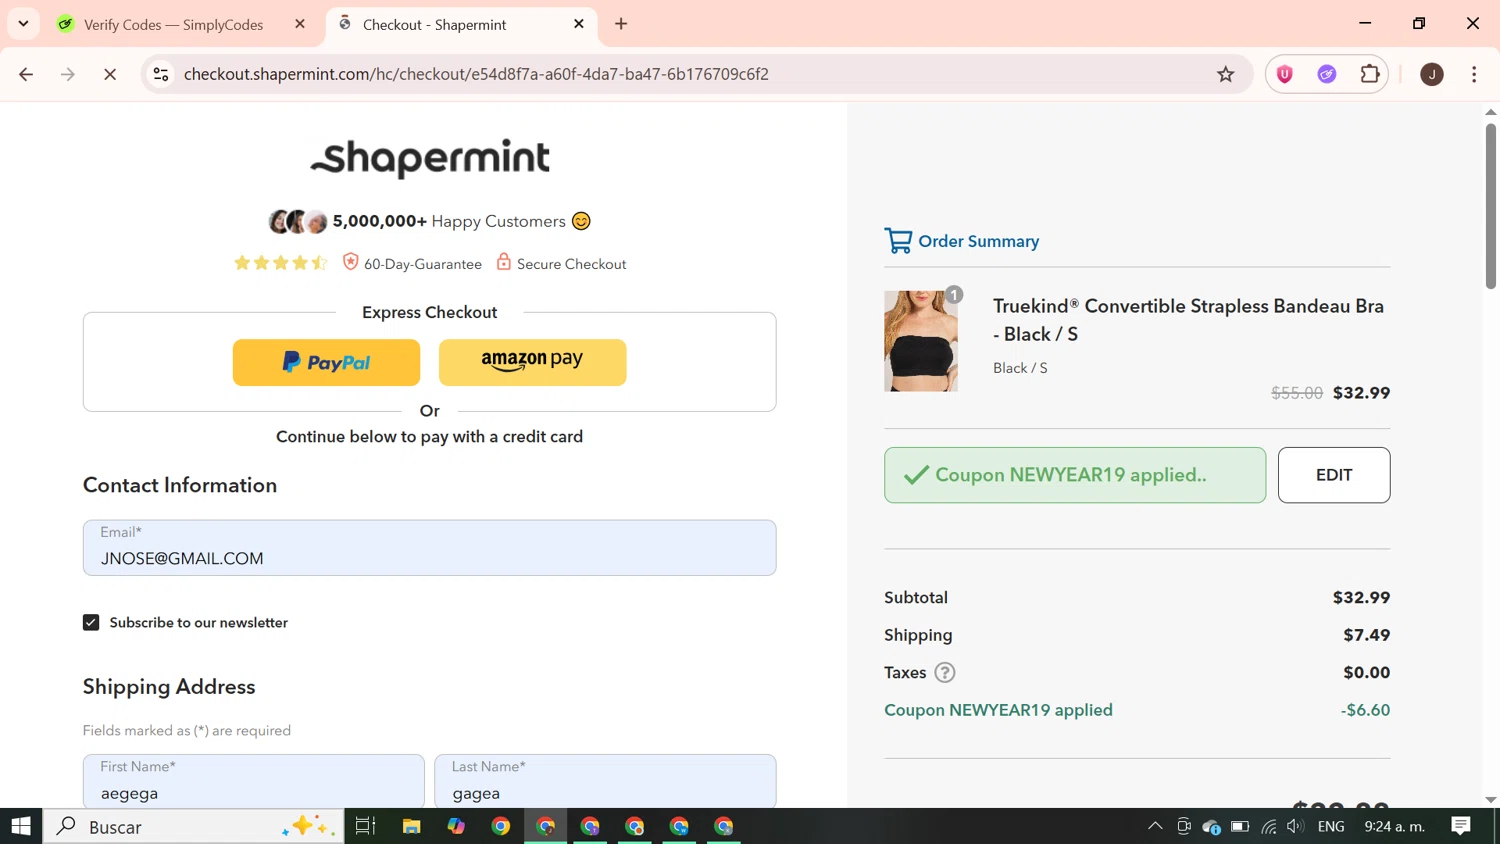Click the Coupon NEWYEAR19 applied banner
Viewport: 1500px width, 844px height.
pyautogui.click(x=1075, y=475)
